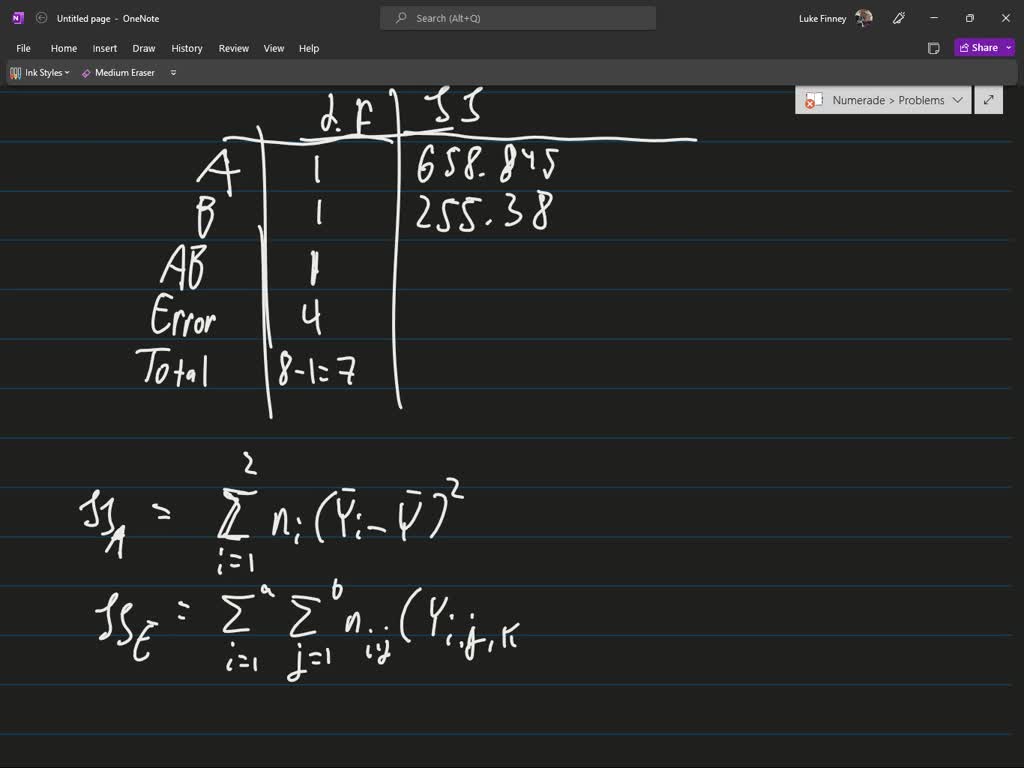Open the page view switcher icon above Share
The height and width of the screenshot is (768, 1024).
[x=933, y=47]
